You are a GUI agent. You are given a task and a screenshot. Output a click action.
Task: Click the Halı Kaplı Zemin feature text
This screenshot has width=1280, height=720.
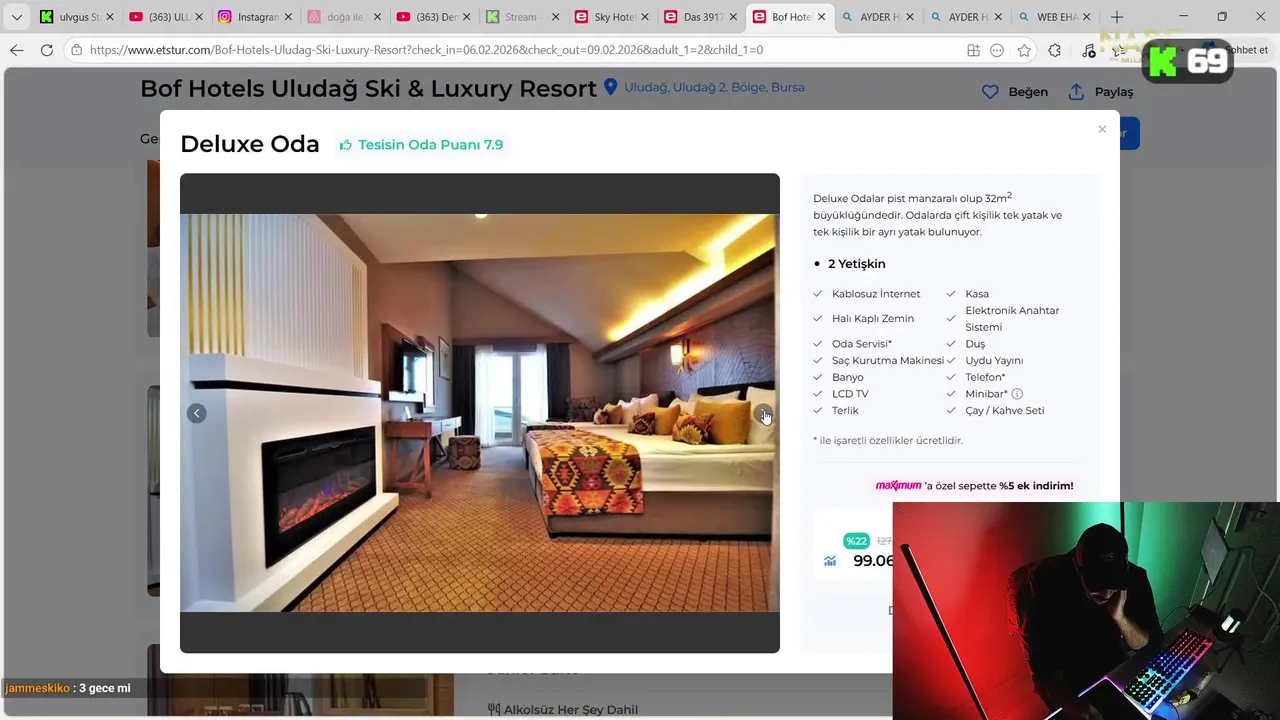coord(873,319)
